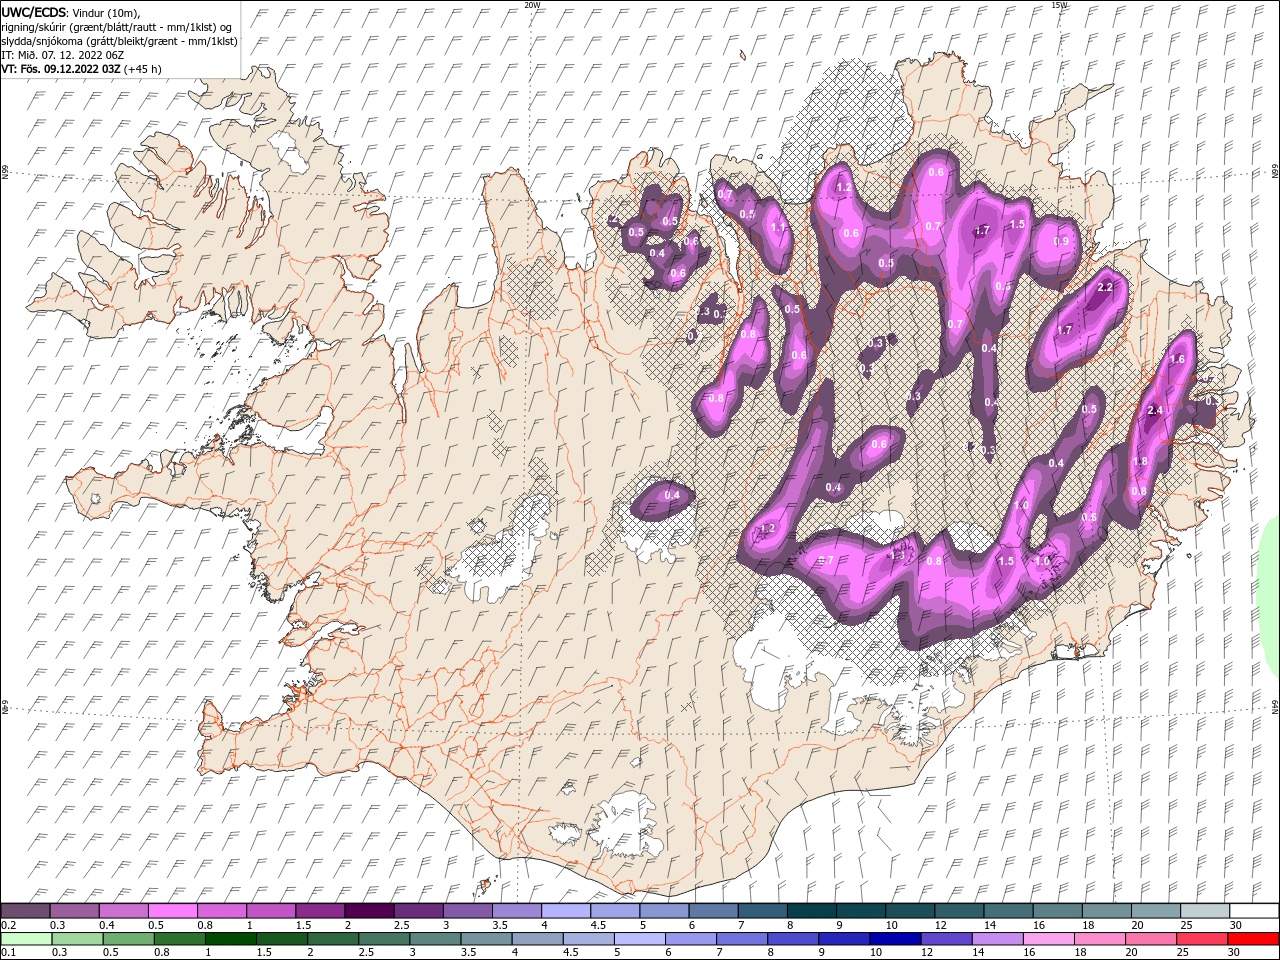Select upper legend dark purple swatch between 2 and 2.5
This screenshot has height=960, width=1280.
[x=369, y=911]
